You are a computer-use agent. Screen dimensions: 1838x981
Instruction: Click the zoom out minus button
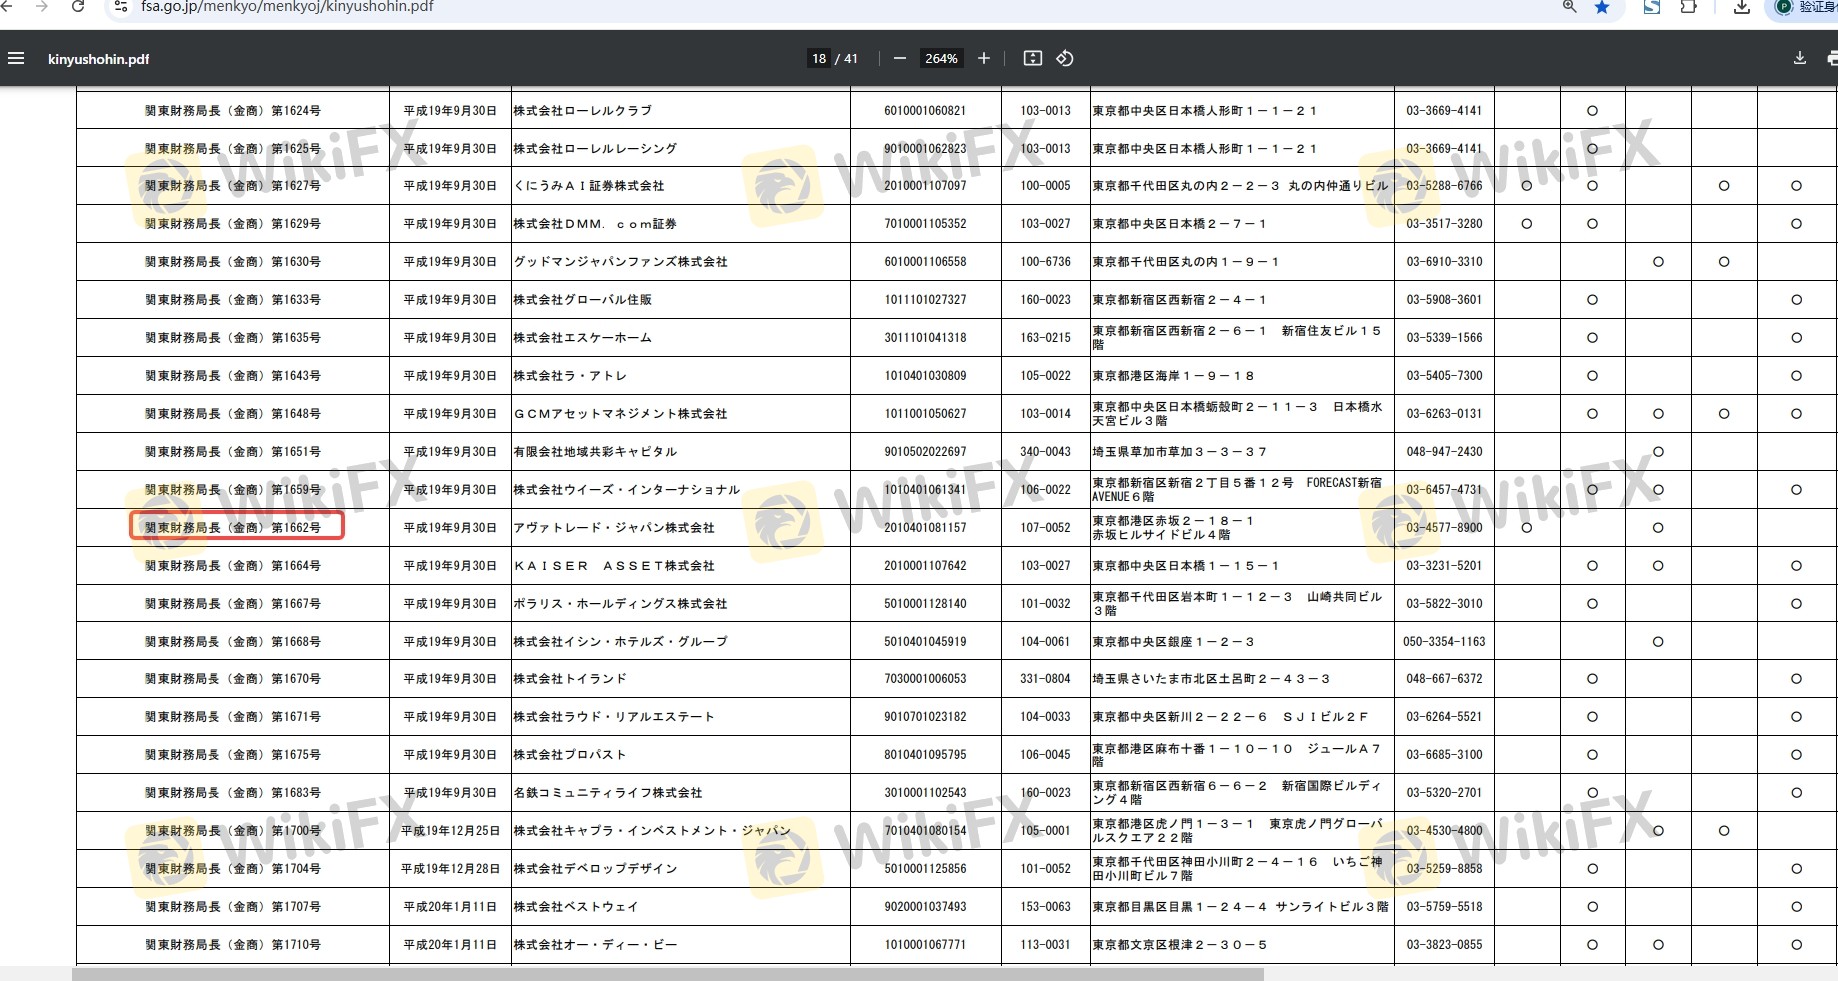pyautogui.click(x=899, y=59)
